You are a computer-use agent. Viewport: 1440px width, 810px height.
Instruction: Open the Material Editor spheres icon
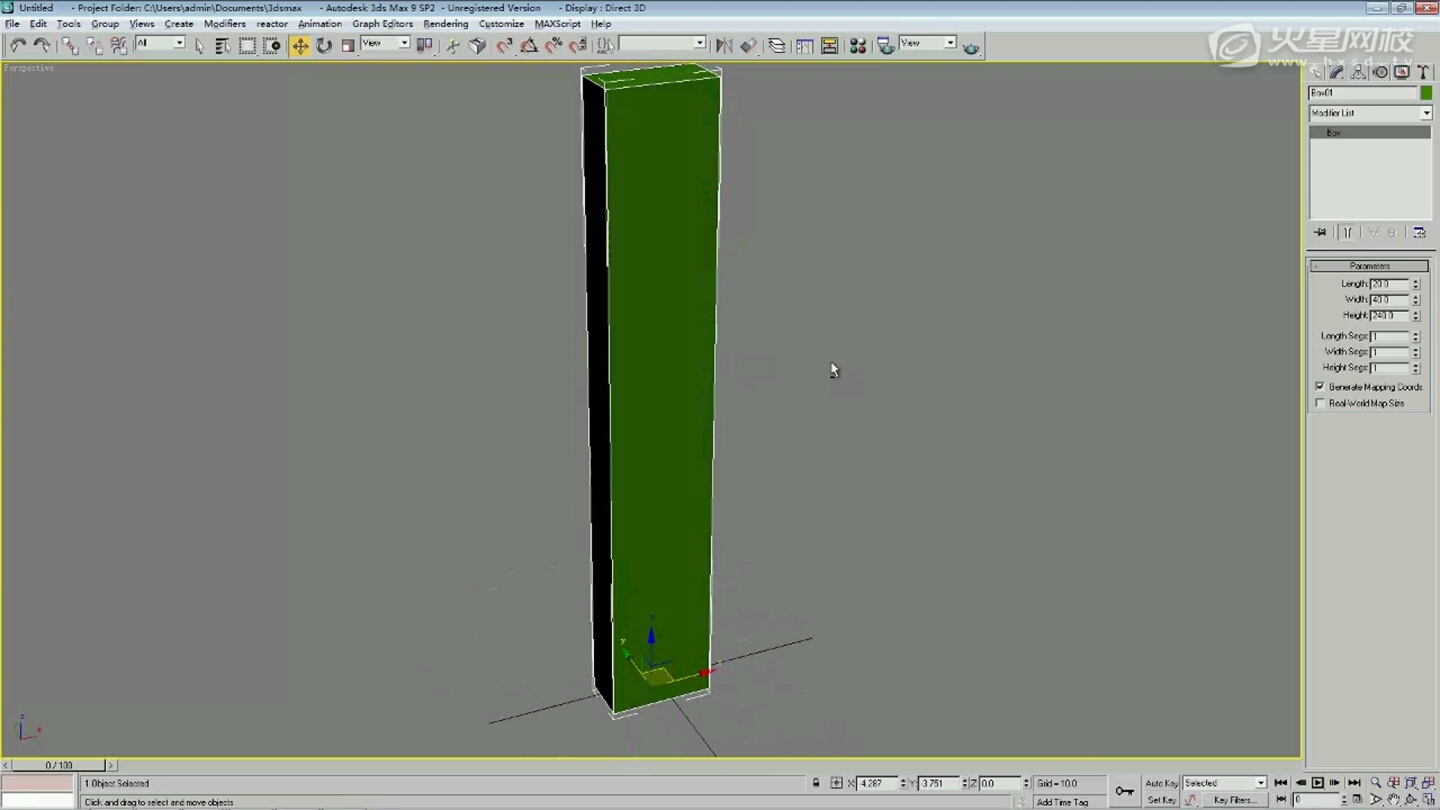858,45
